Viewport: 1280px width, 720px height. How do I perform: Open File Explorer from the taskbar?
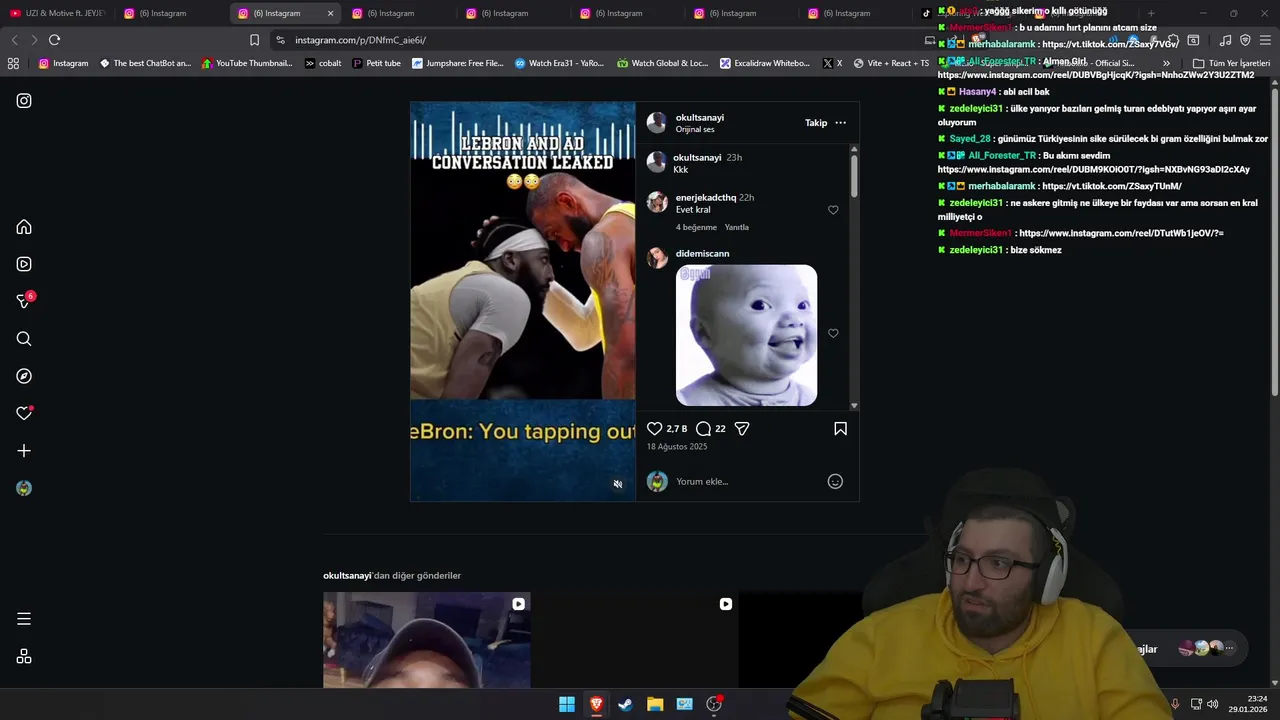click(x=655, y=704)
